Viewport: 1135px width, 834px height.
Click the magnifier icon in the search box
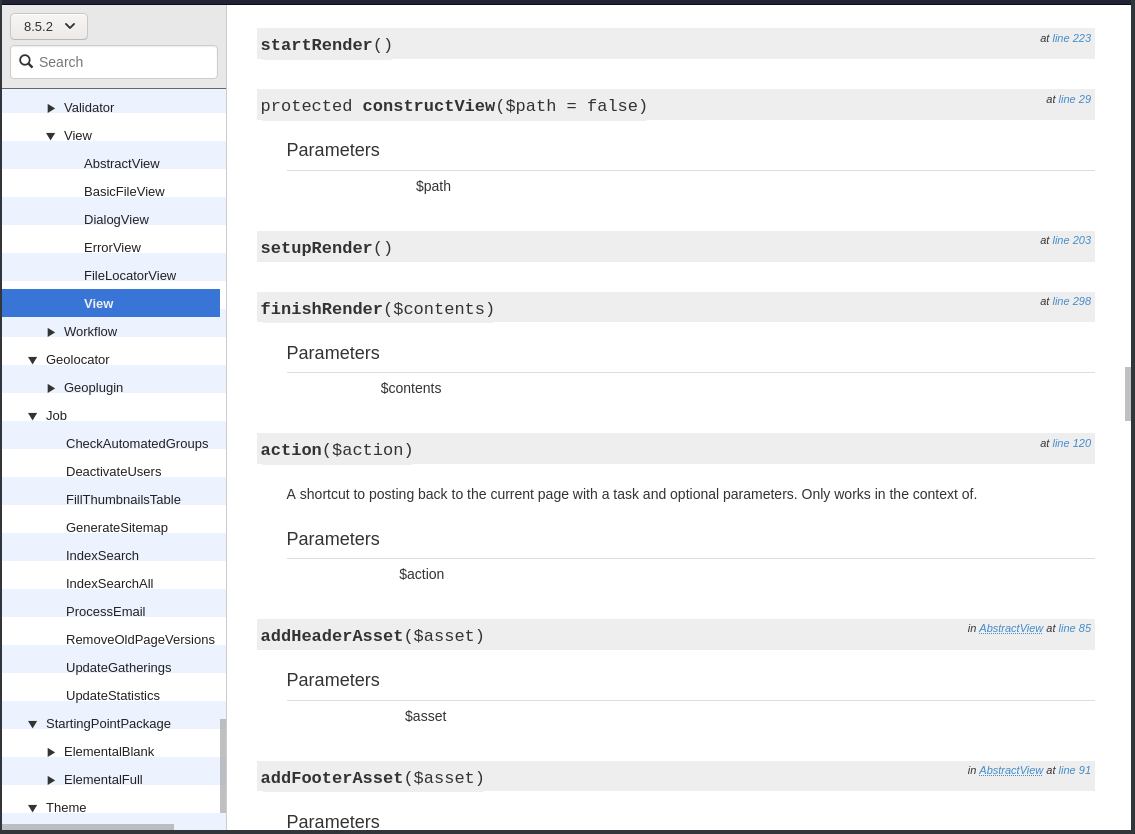coord(26,62)
